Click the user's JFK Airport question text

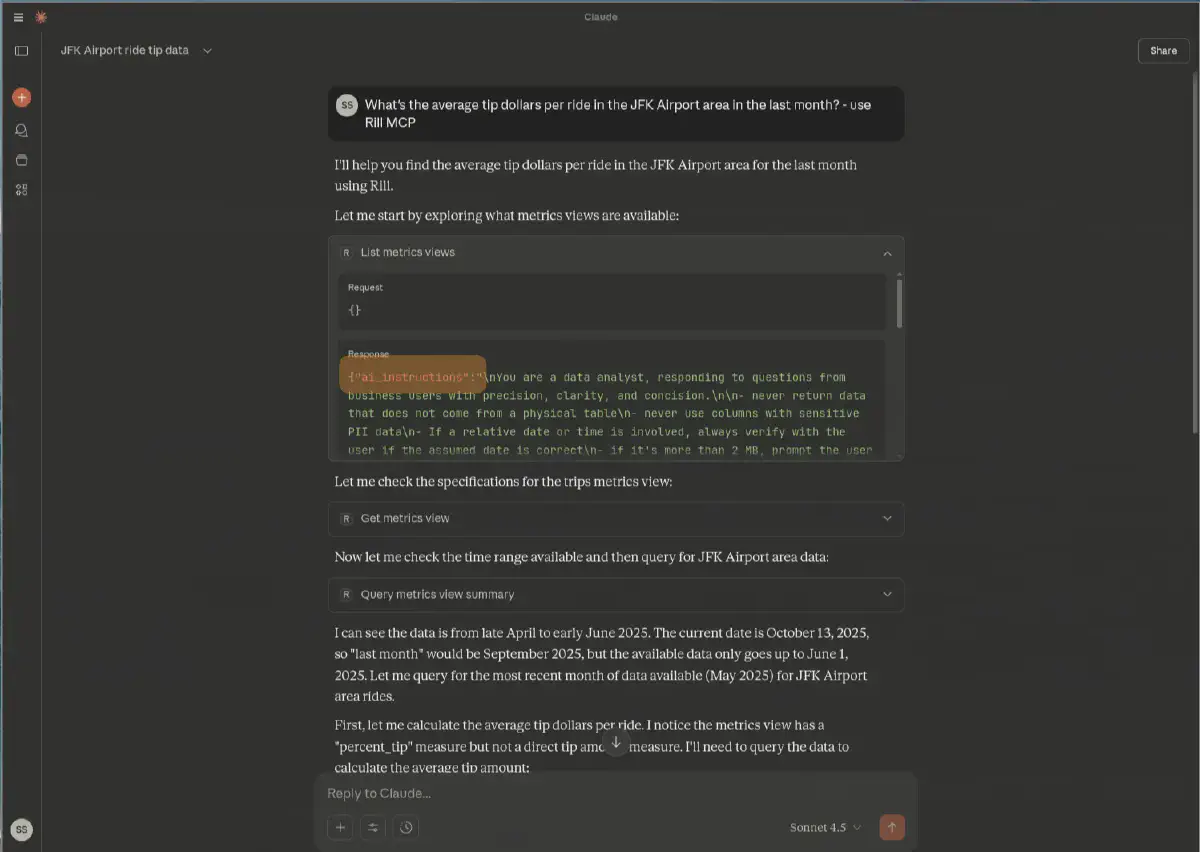coord(617,113)
